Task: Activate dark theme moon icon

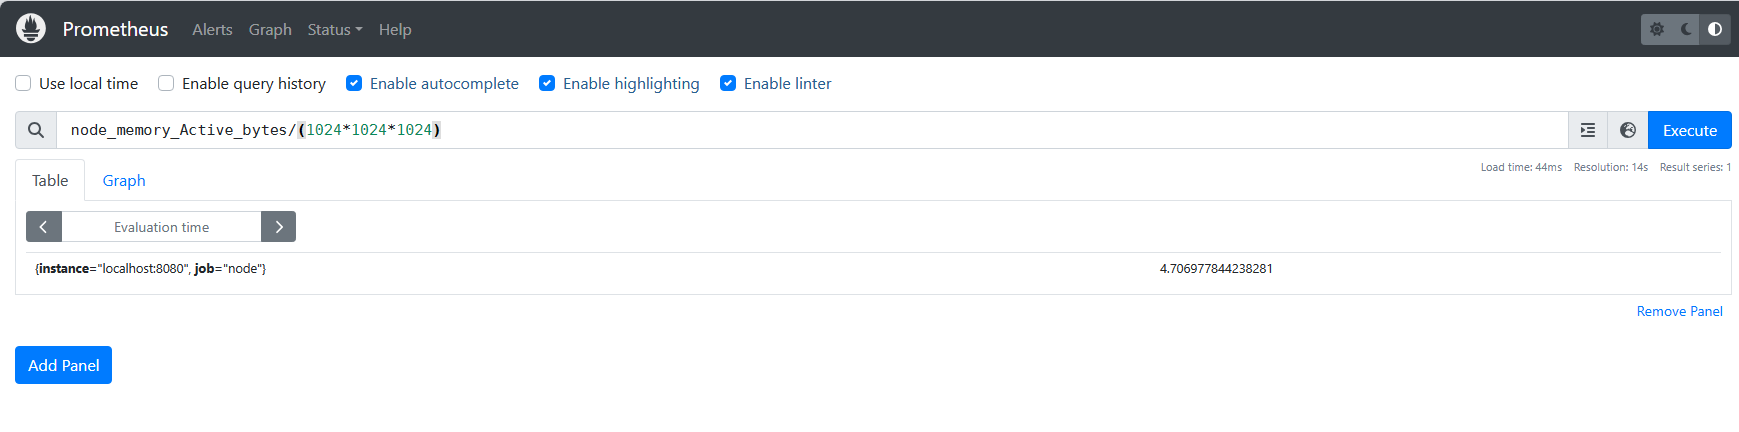Action: point(1686,29)
